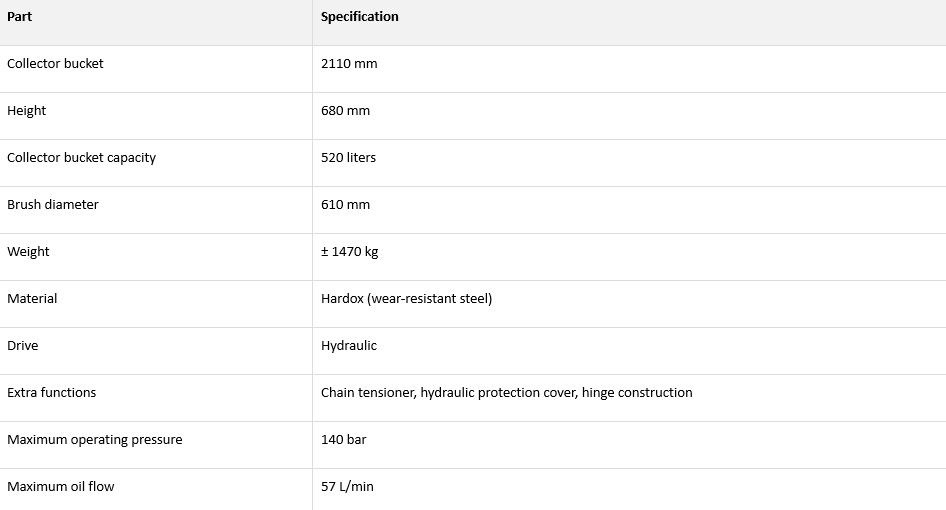
Task: Select the Height row label
Action: (x=27, y=110)
